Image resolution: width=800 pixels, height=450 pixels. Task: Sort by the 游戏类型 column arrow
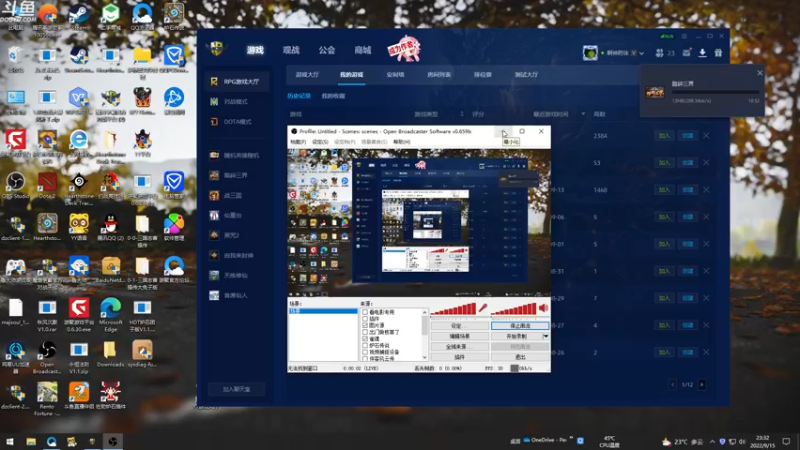(x=462, y=114)
